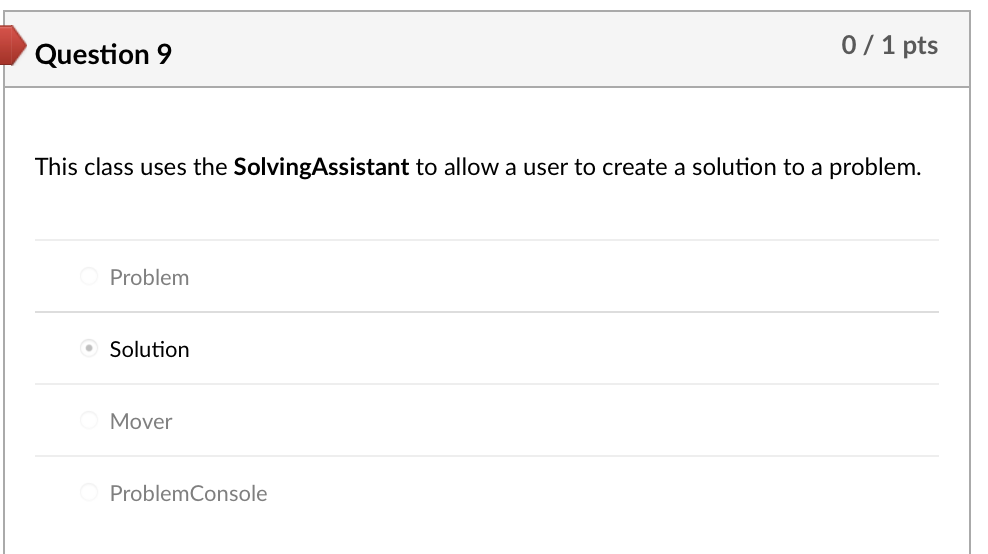Click the 0 / 1 pts score
The image size is (988, 554).
890,45
